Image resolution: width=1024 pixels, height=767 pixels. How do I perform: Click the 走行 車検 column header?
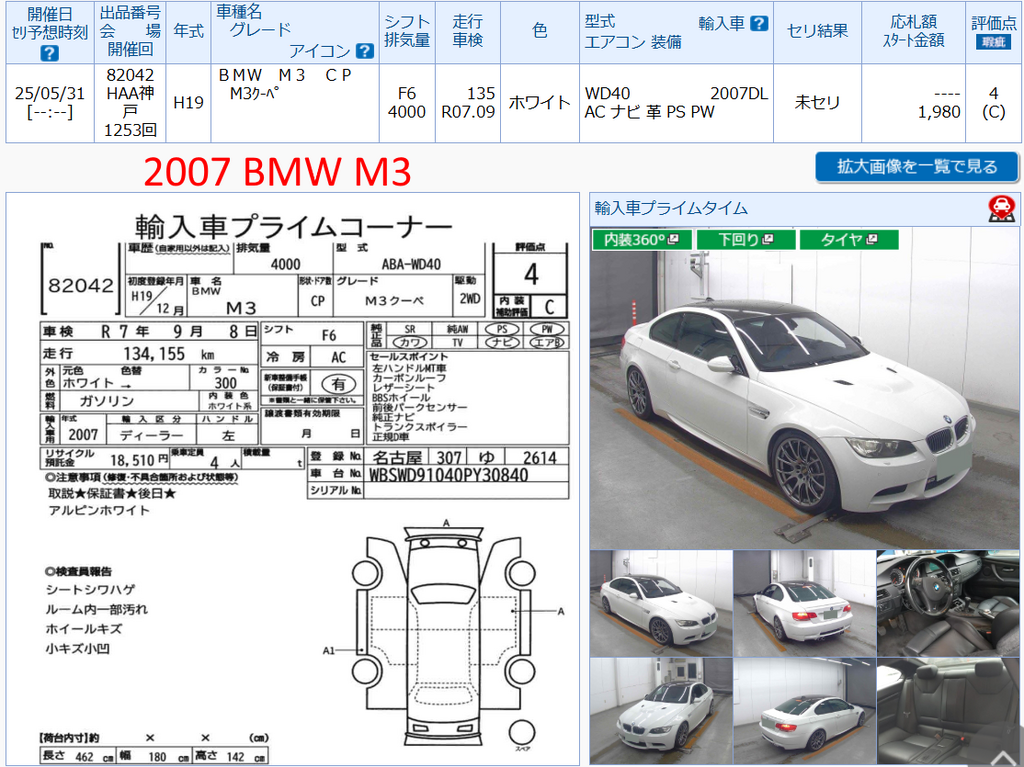[x=468, y=31]
